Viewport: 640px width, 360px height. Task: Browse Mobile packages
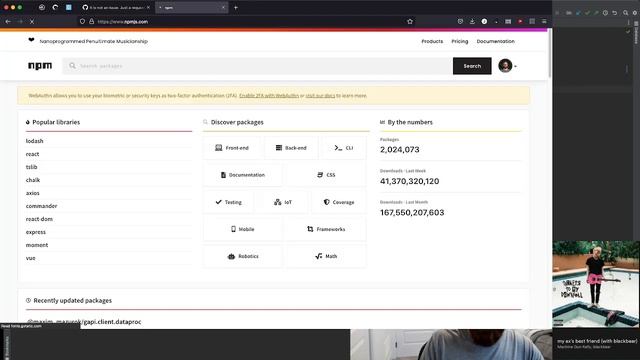tap(242, 229)
